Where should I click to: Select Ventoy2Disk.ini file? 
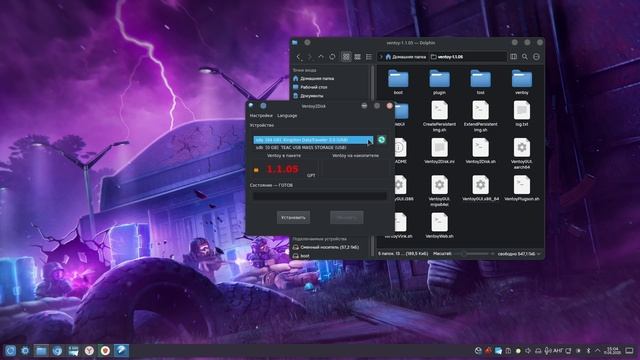[440, 151]
